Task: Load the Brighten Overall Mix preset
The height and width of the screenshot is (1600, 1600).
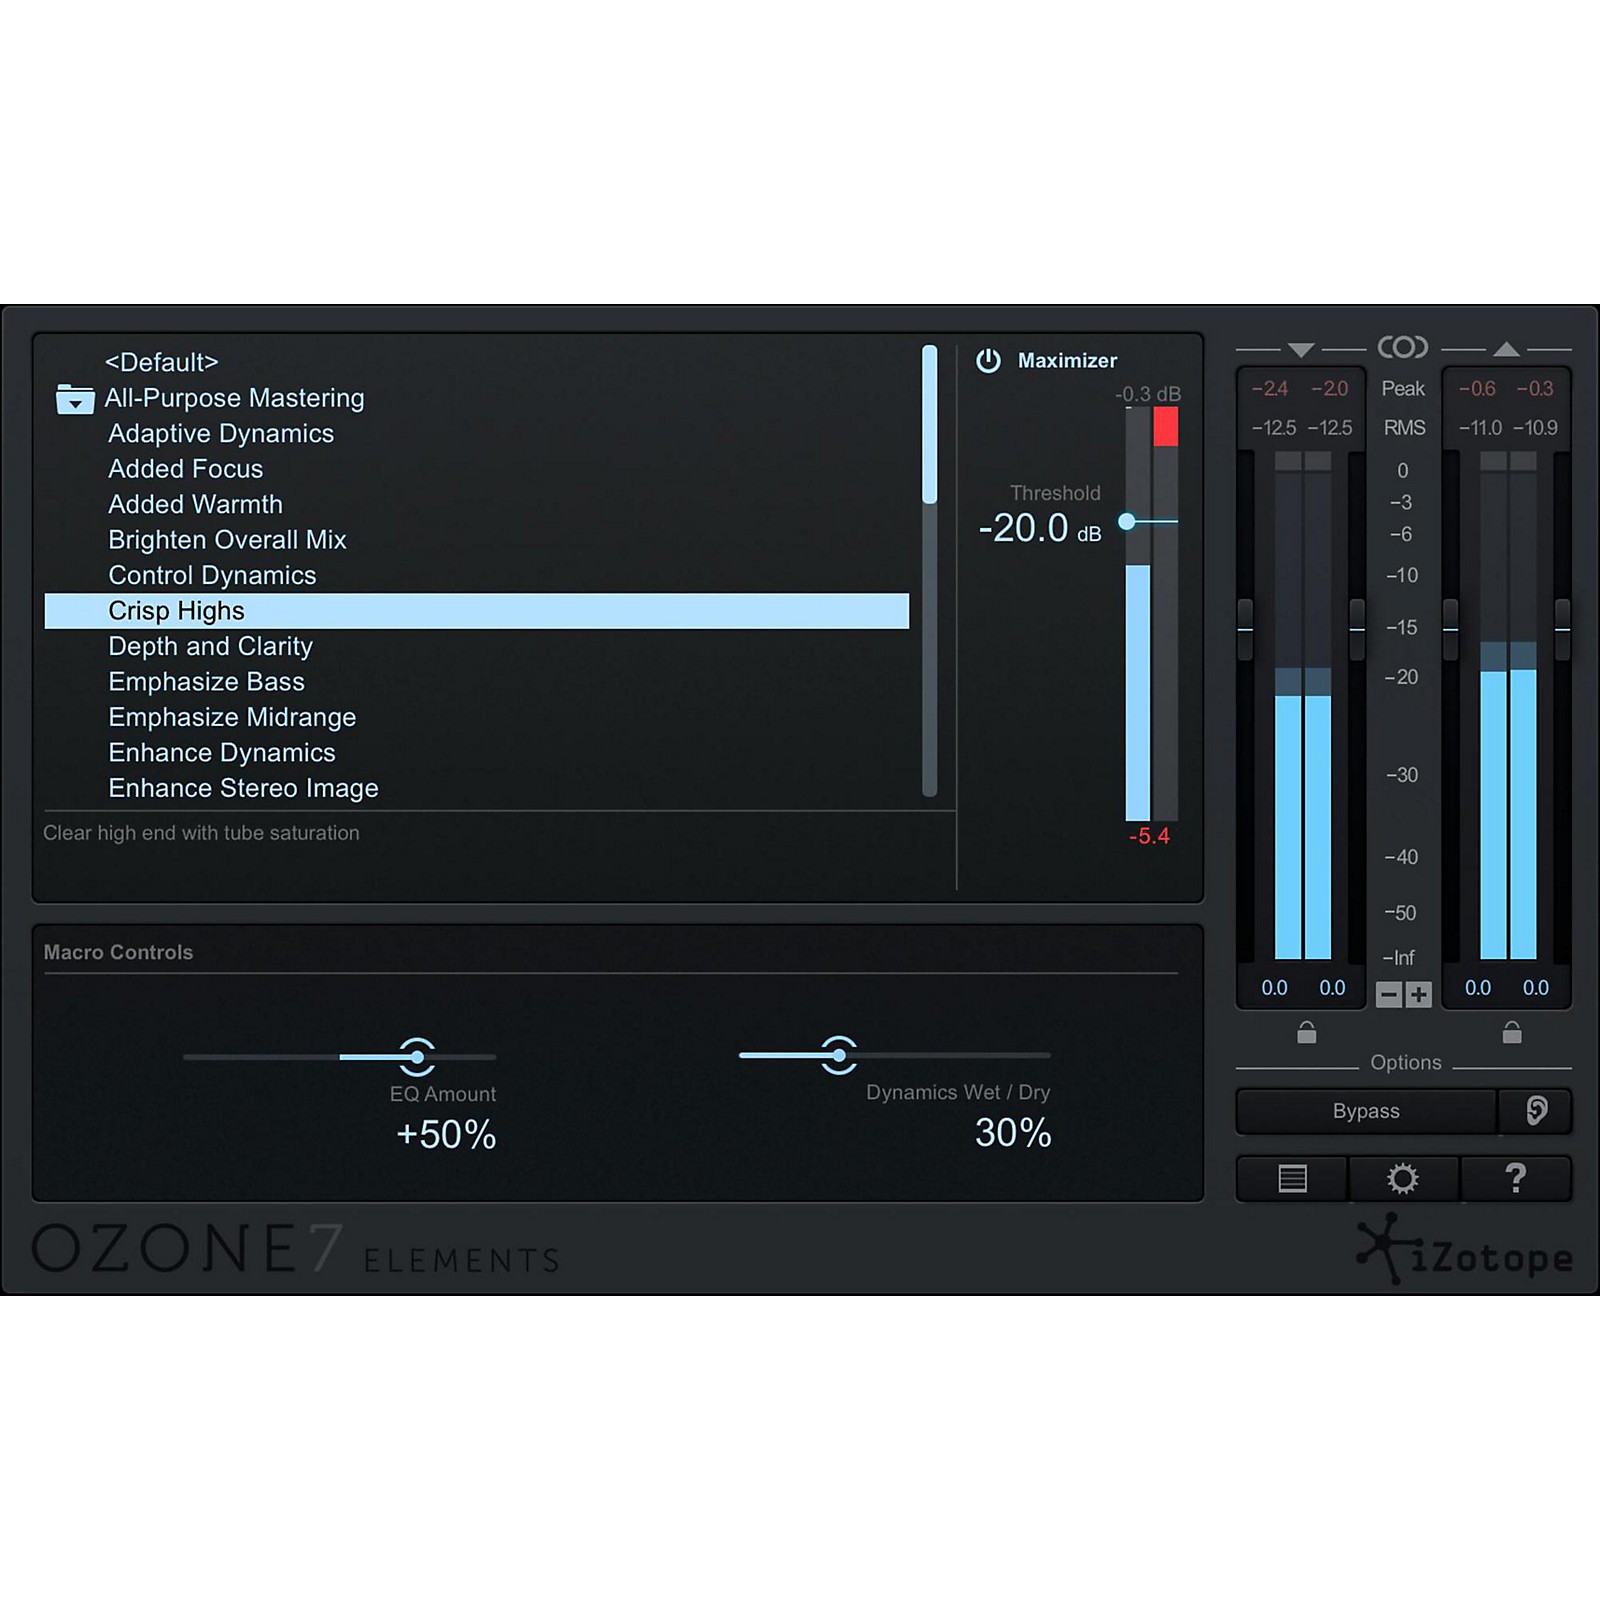Action: coord(227,540)
